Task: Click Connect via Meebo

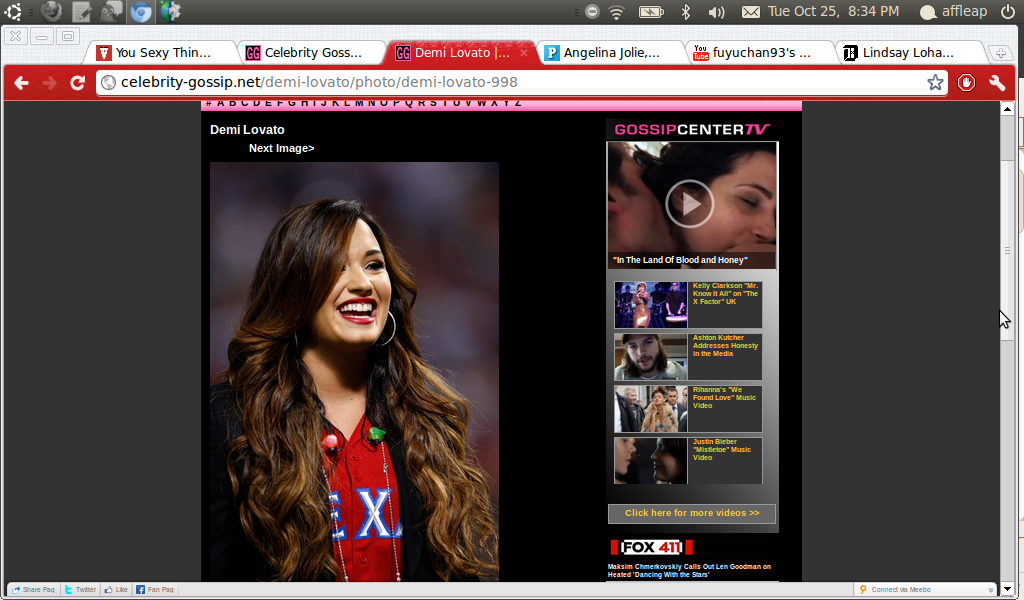Action: coord(895,590)
